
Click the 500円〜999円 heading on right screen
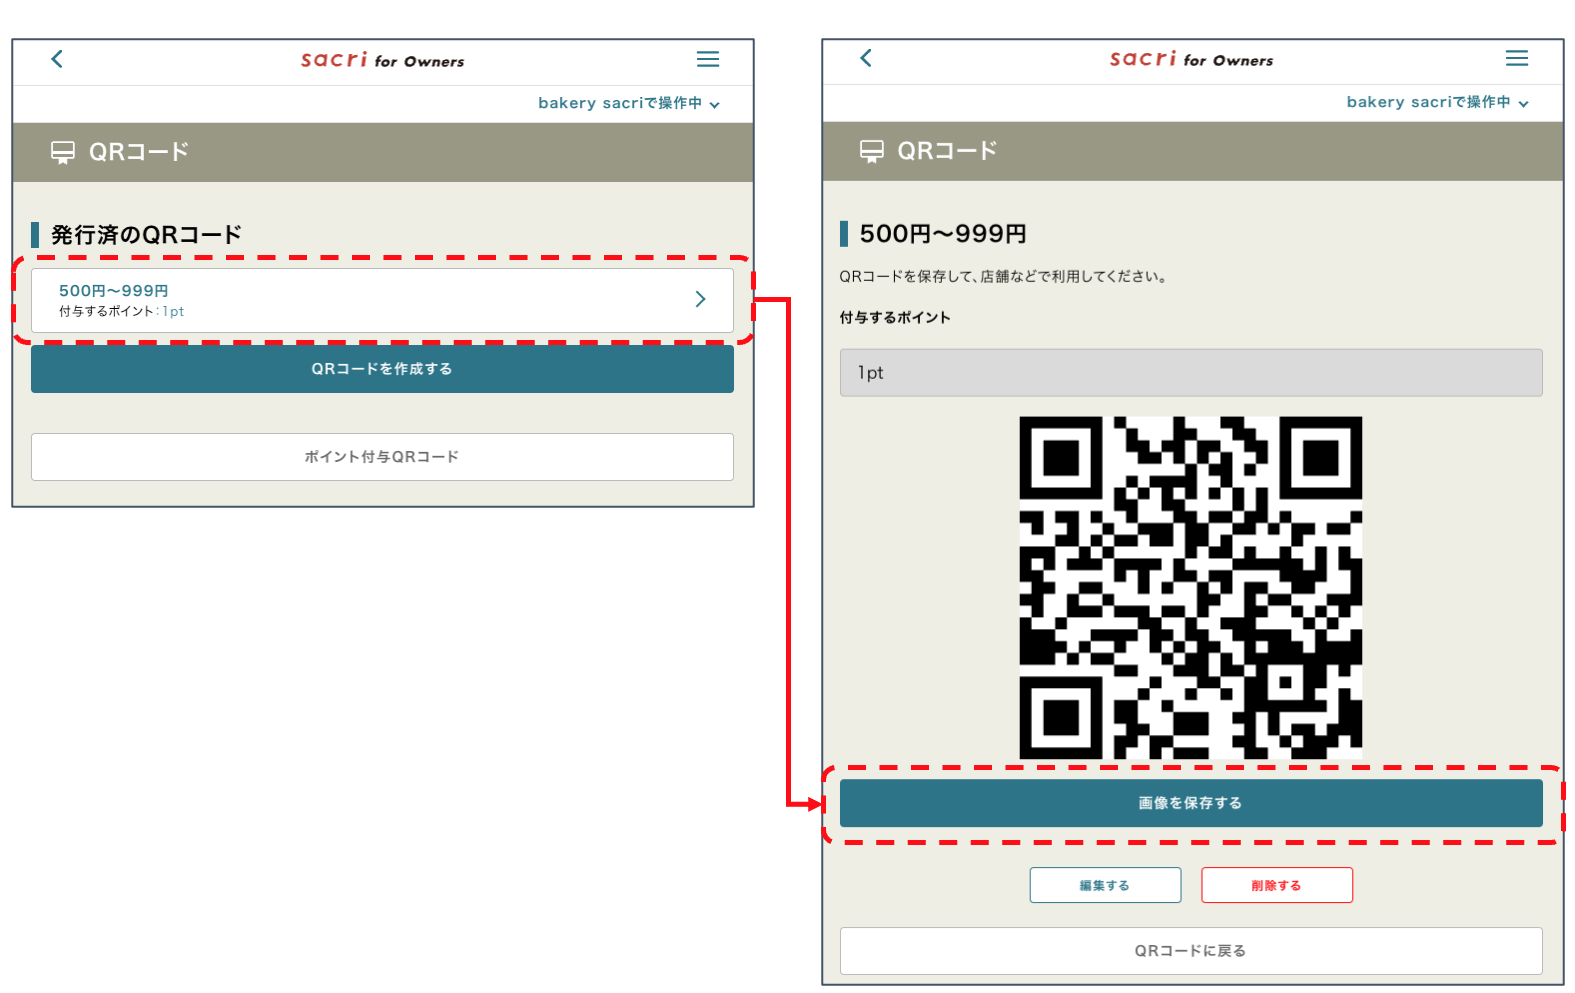943,234
